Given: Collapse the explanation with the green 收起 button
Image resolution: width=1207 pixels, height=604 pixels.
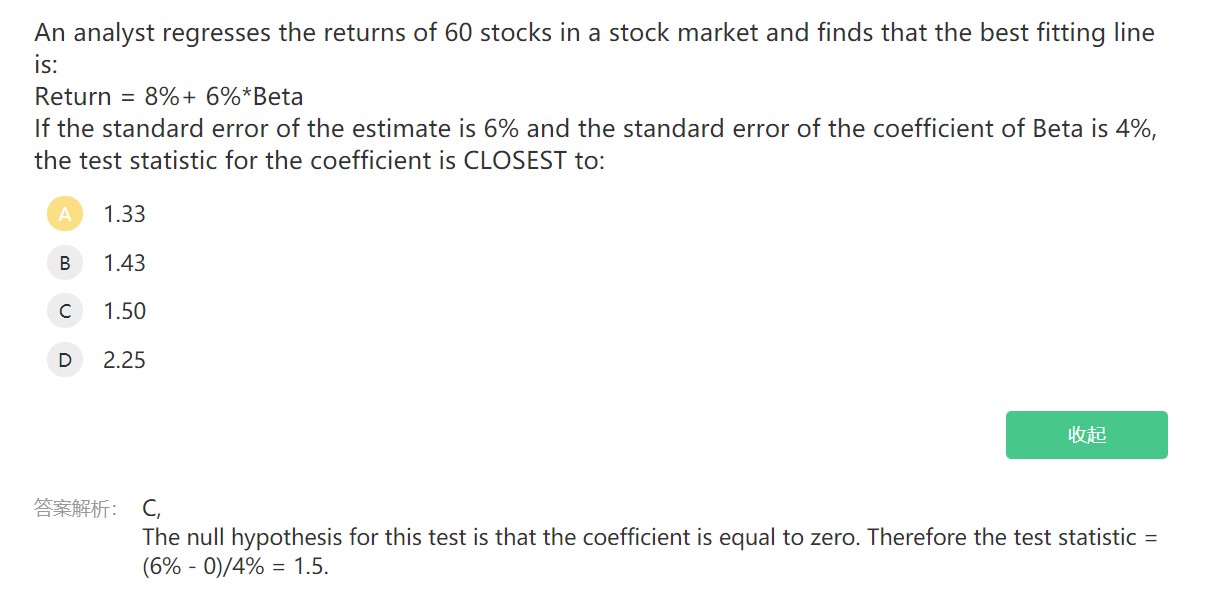Looking at the screenshot, I should [1086, 435].
